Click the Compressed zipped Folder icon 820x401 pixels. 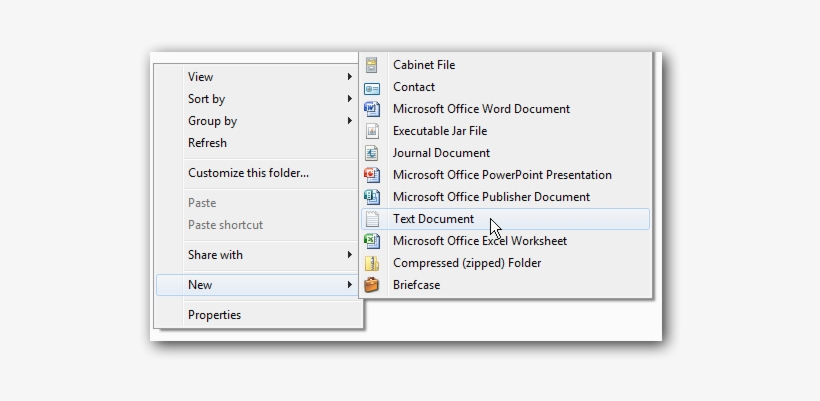[371, 263]
